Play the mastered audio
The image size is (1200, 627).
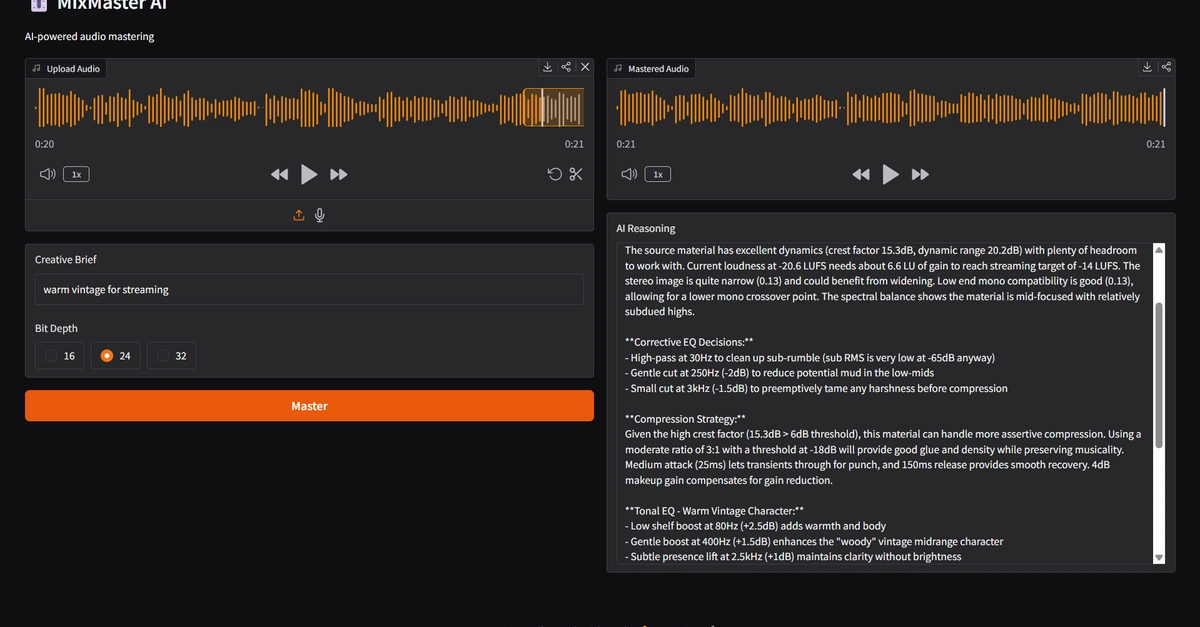point(891,174)
